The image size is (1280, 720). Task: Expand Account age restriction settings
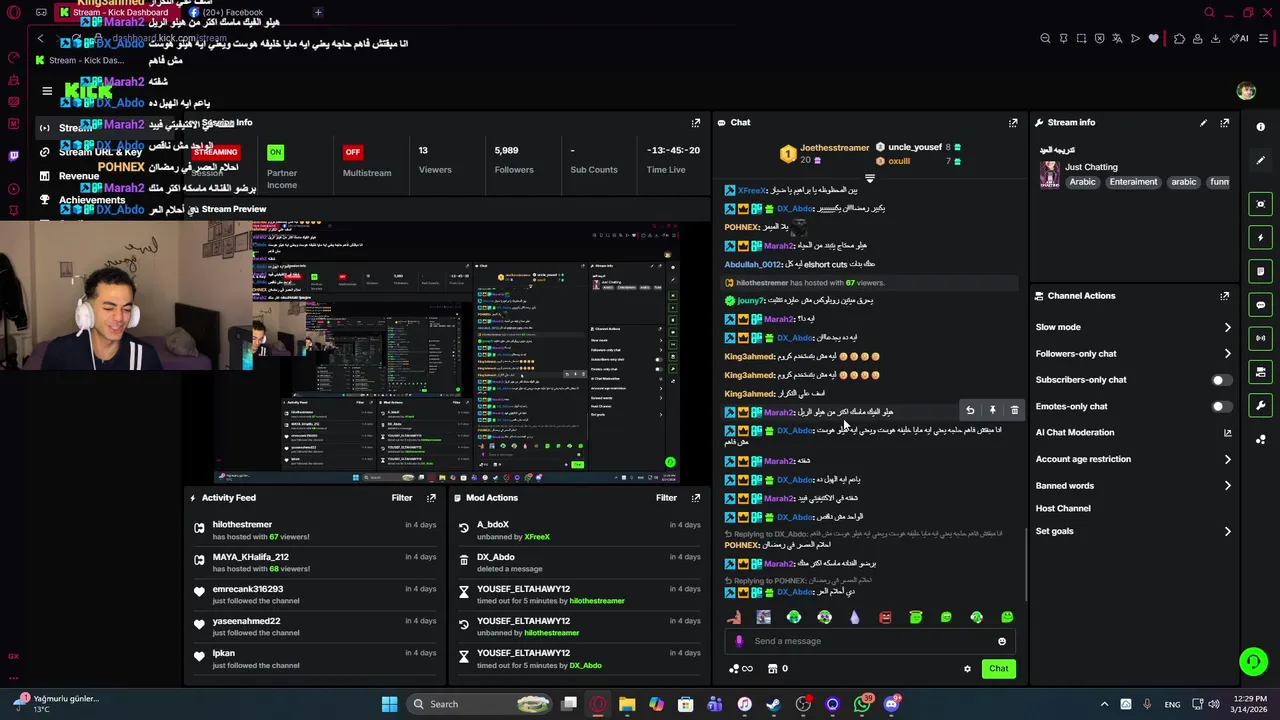(x=1228, y=459)
